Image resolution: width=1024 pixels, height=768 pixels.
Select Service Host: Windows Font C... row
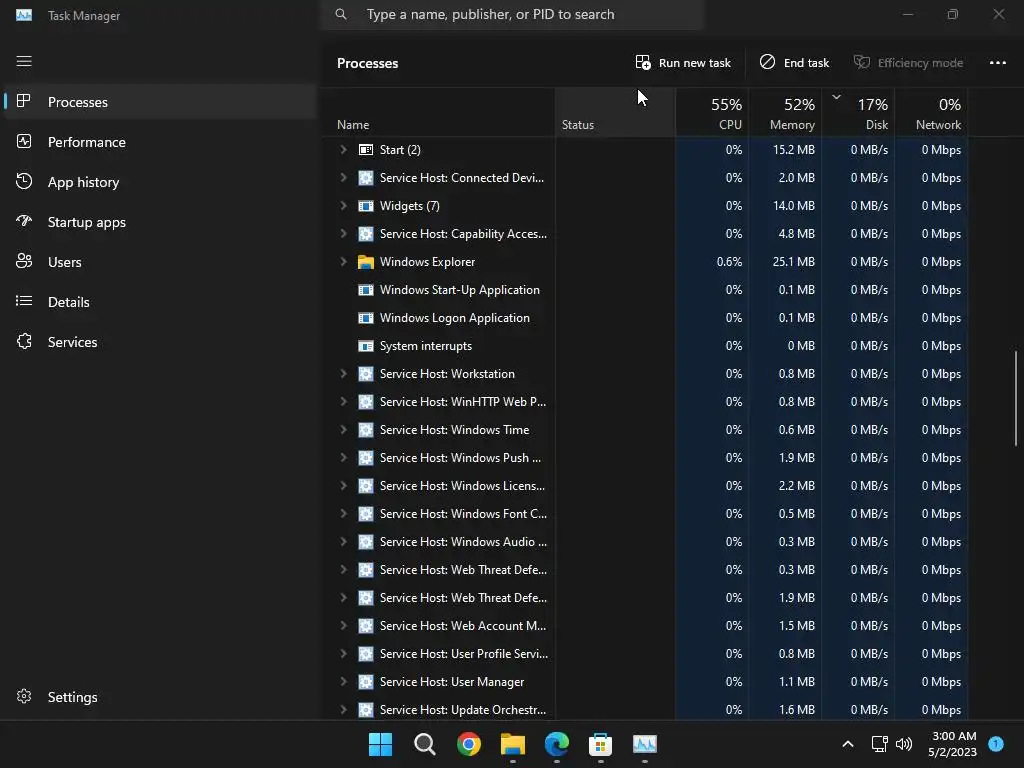coord(645,514)
